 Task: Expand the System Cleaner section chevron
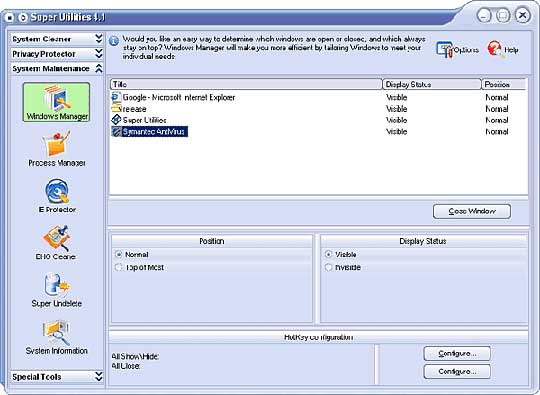point(99,39)
